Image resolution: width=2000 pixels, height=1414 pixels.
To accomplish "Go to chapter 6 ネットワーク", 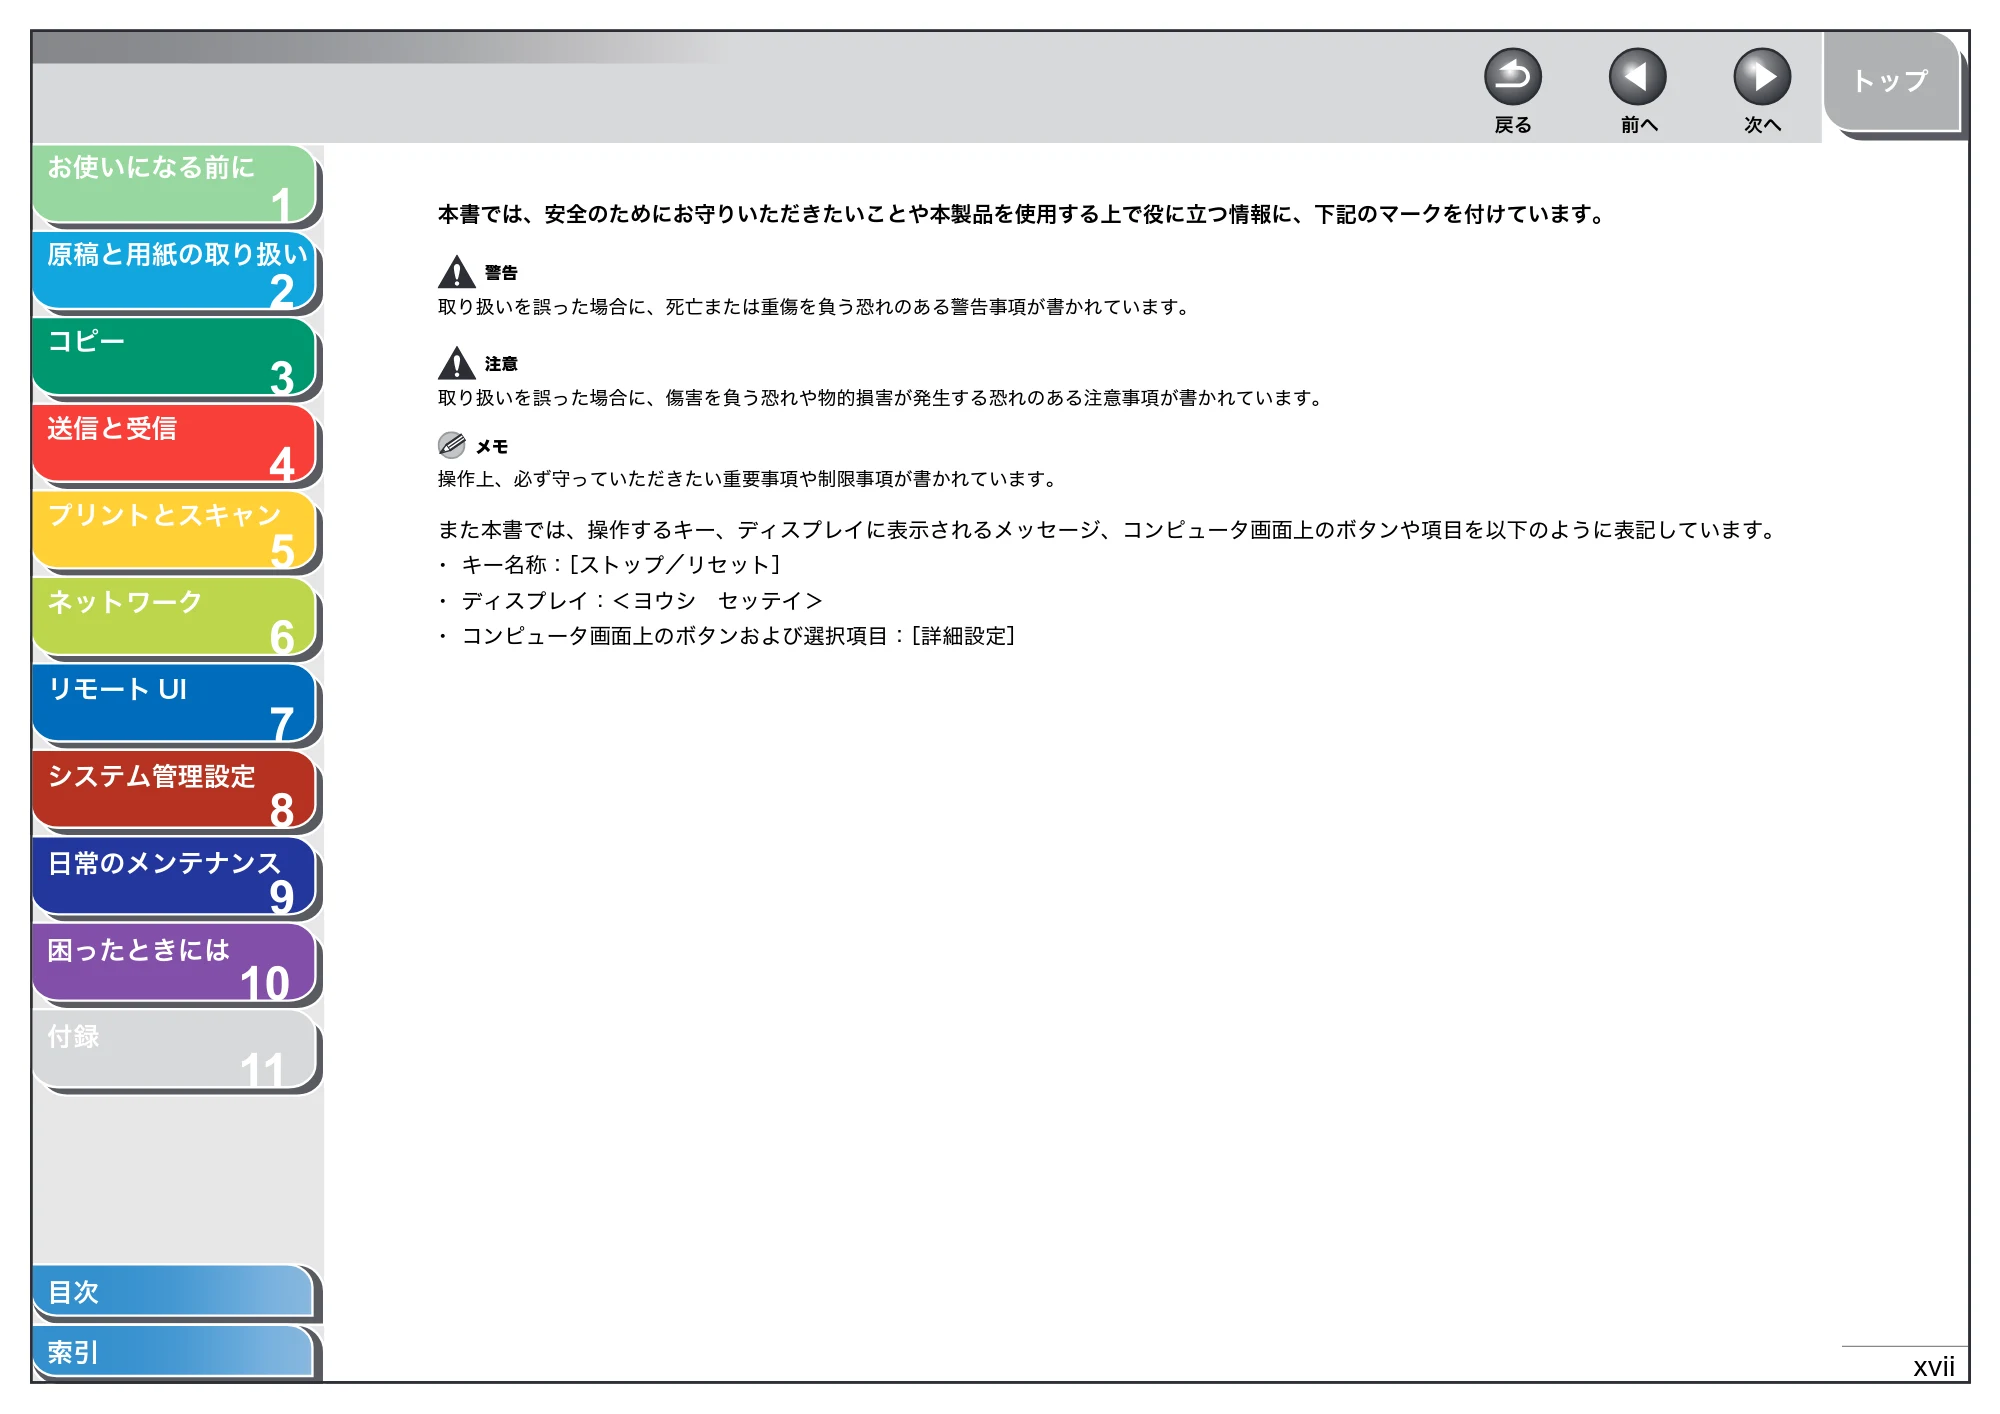I will (x=175, y=618).
